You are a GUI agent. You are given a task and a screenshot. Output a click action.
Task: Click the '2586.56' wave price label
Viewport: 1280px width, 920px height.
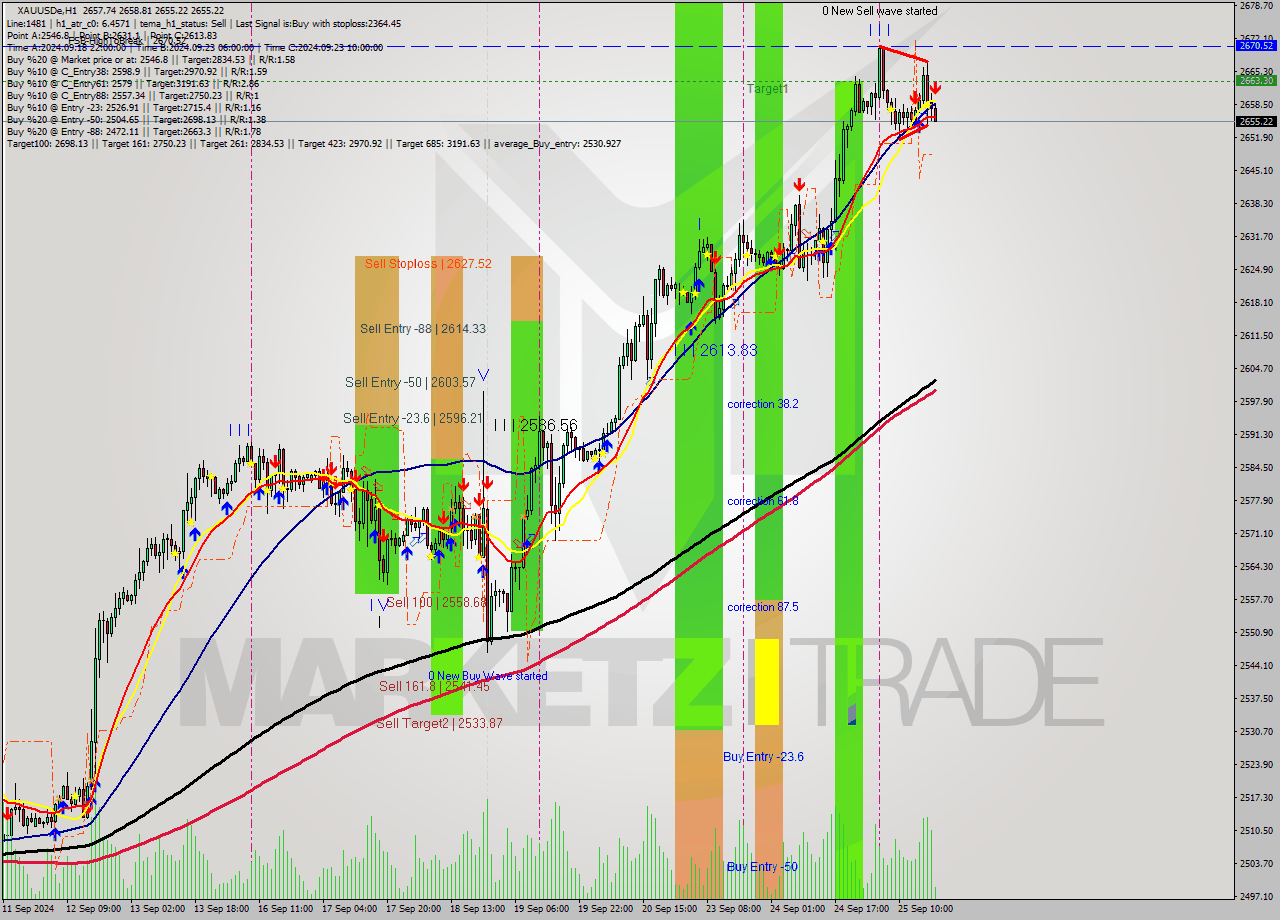coord(548,426)
